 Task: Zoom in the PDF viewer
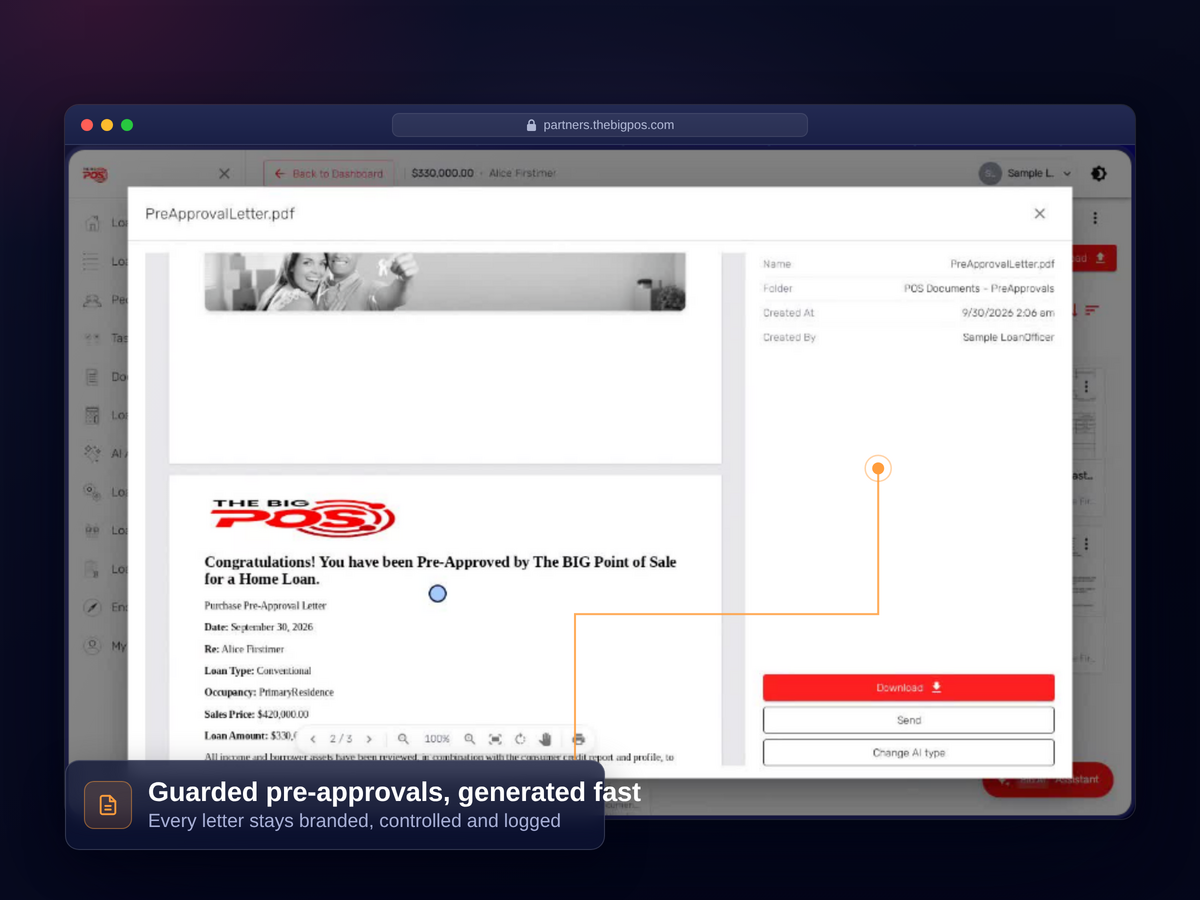(x=469, y=739)
